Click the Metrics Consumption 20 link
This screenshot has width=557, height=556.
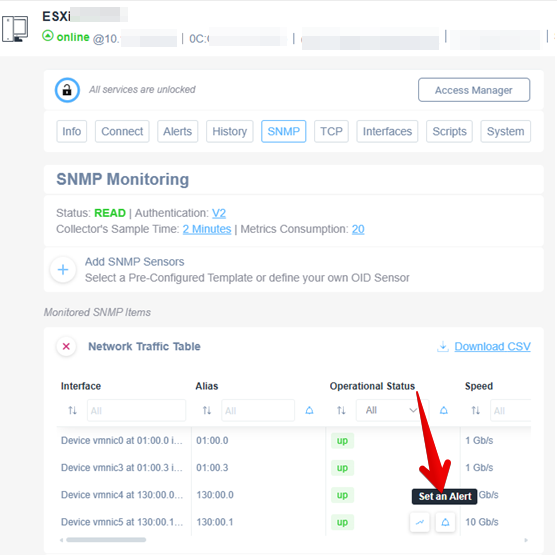(358, 229)
